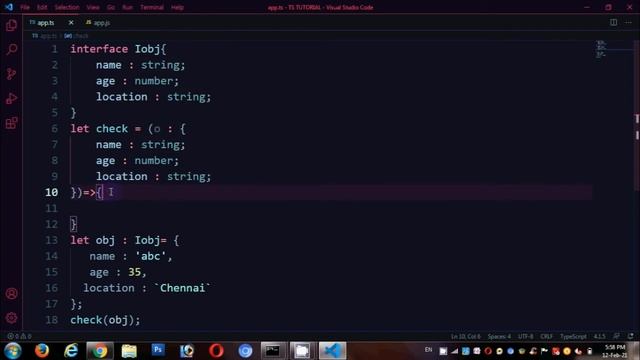Click the VS Code logo in title bar
The width and height of the screenshot is (640, 360).
click(9, 7)
